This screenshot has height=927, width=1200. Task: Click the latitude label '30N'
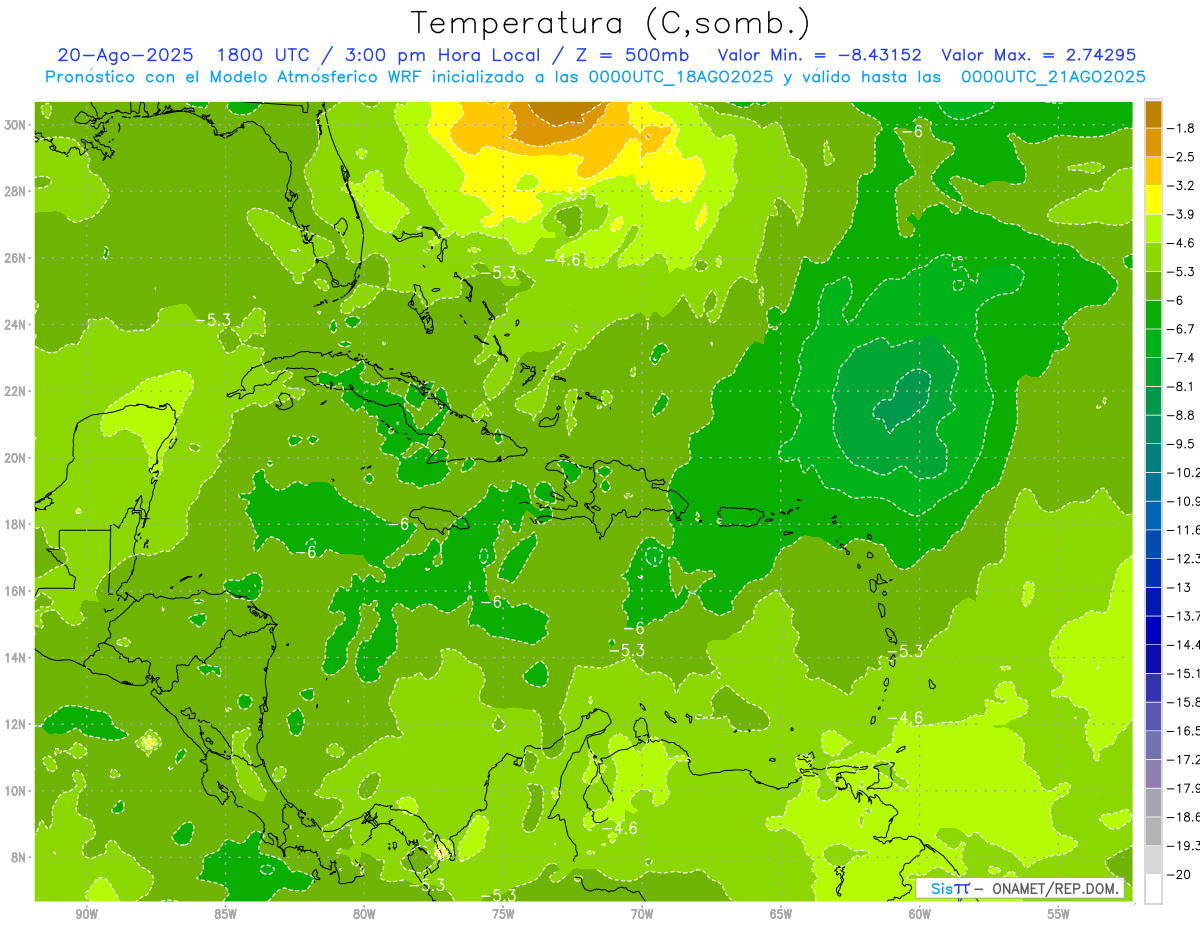pos(15,125)
